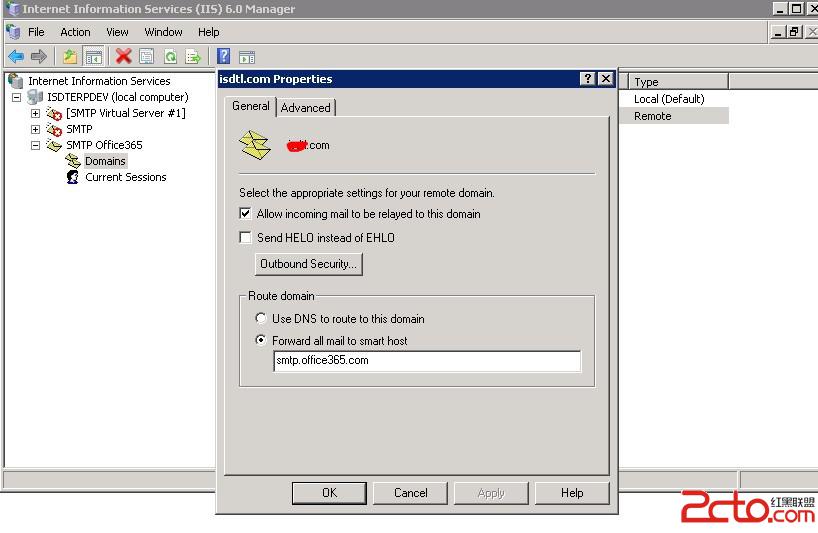Open the Window menu
Viewport: 818px width, 533px height.
tap(163, 32)
